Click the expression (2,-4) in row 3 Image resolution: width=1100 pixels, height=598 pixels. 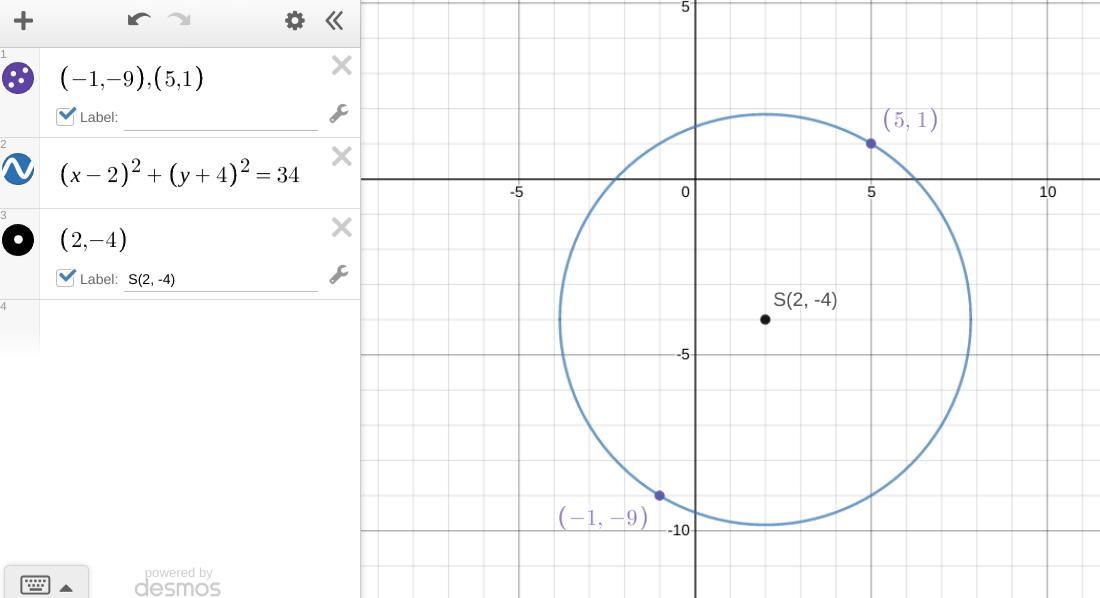(x=93, y=239)
